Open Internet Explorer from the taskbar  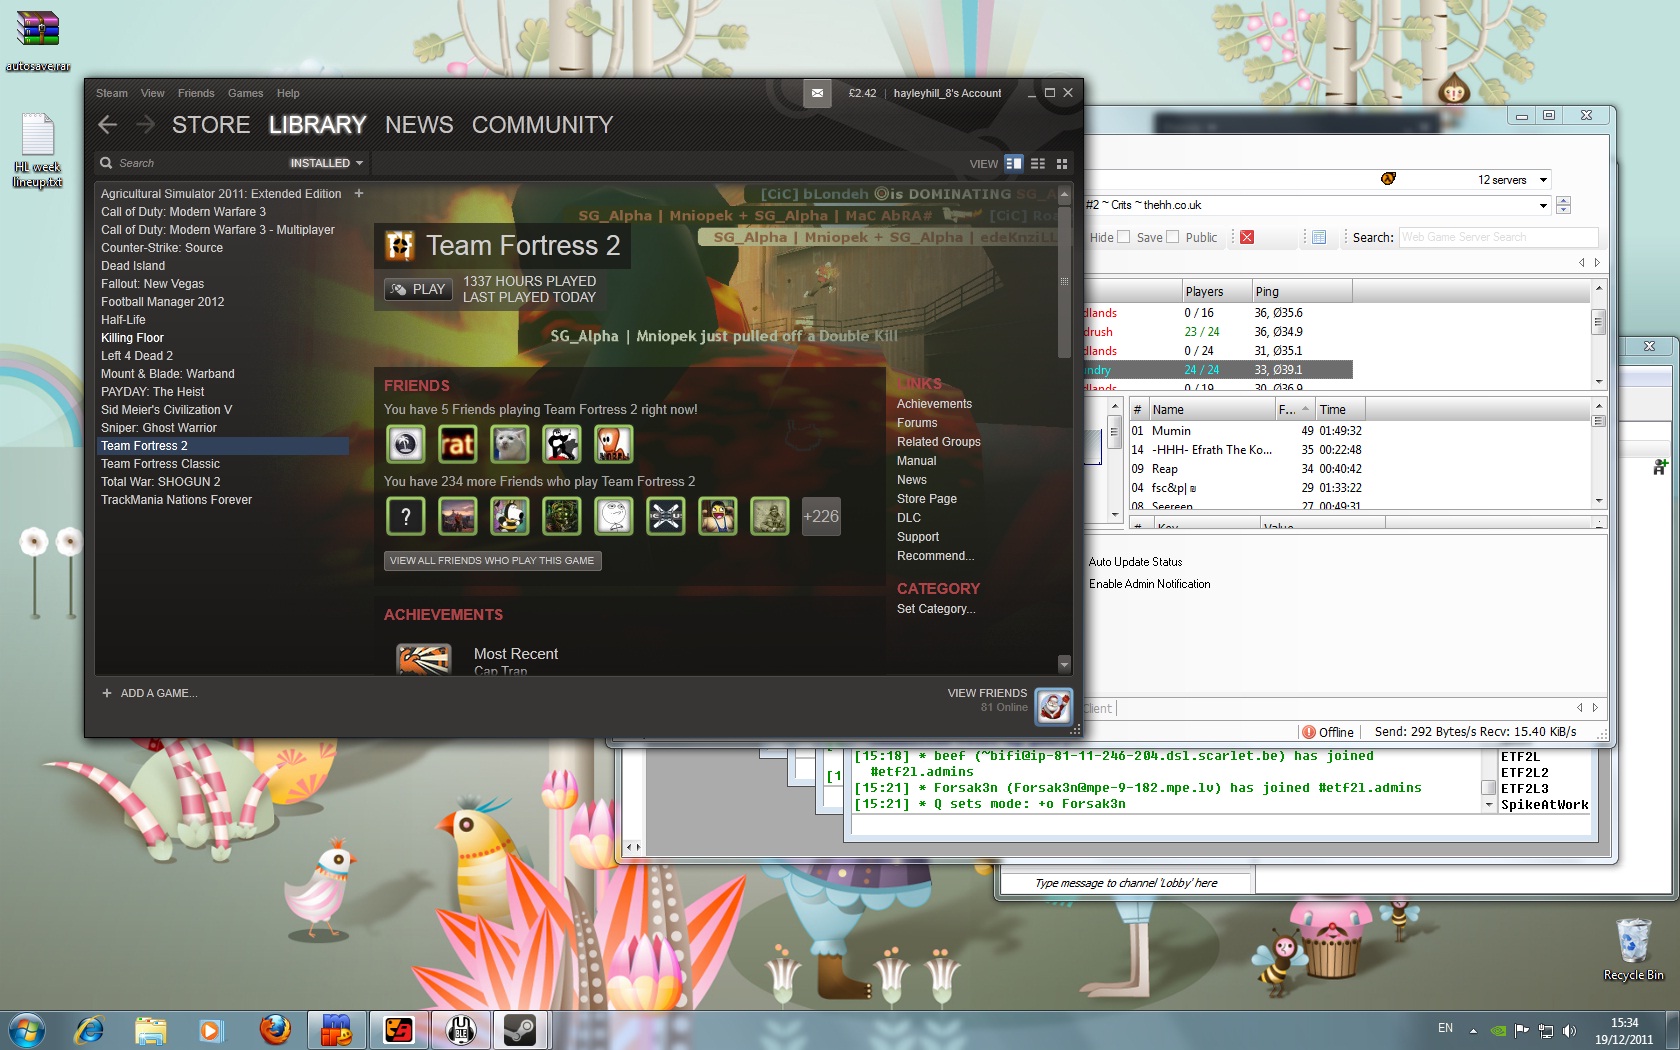coord(89,1029)
